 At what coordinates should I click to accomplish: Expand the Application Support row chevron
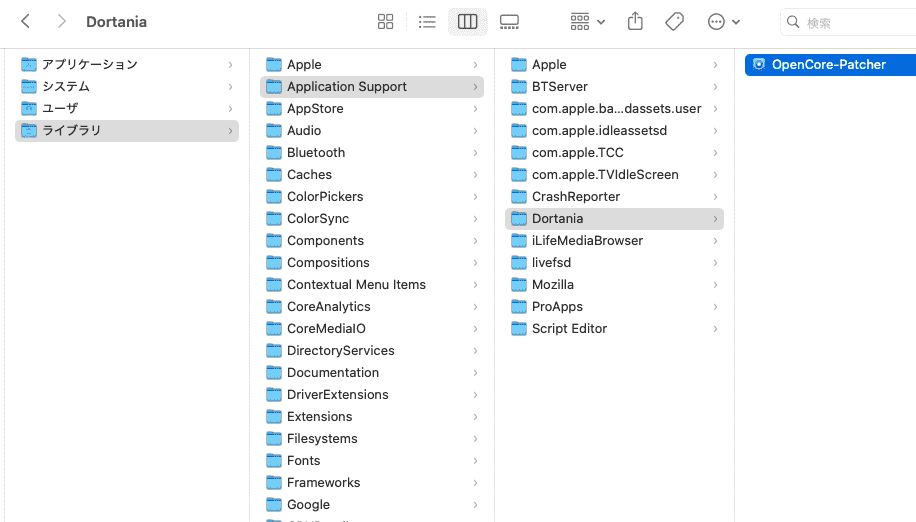coord(476,86)
